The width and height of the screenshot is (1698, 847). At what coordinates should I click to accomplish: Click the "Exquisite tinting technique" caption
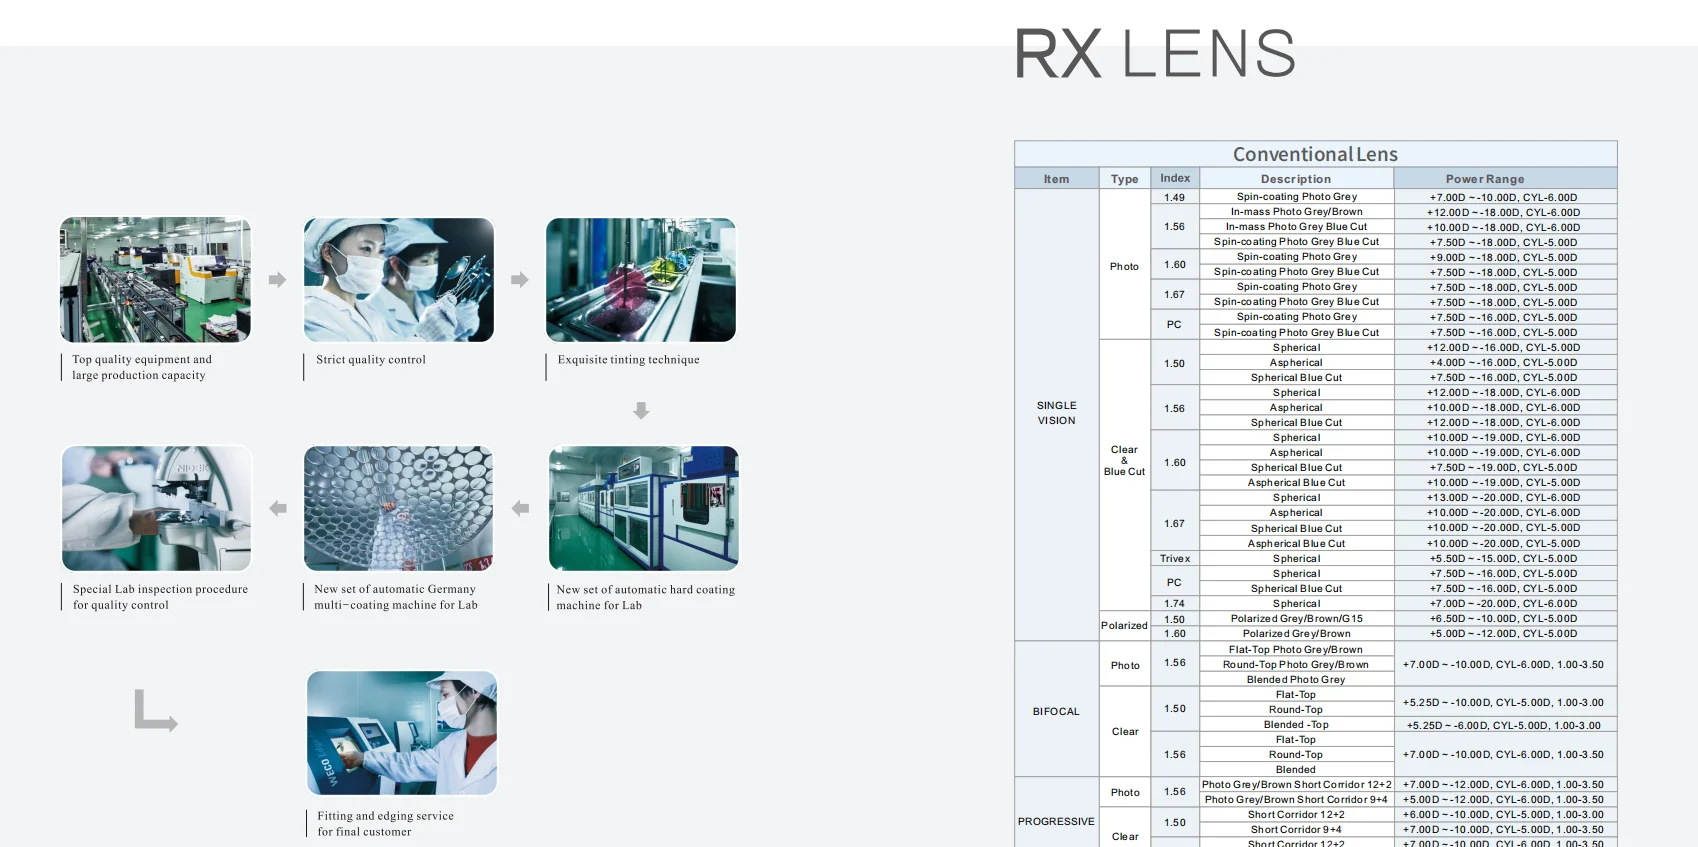click(629, 360)
